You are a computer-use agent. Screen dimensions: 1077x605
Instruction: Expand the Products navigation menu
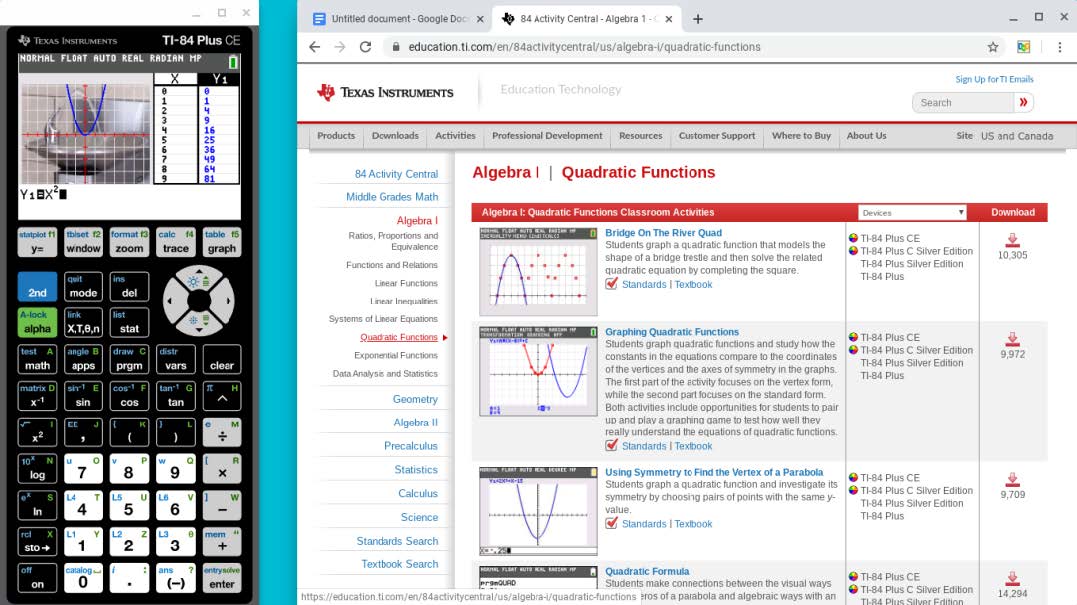point(336,136)
